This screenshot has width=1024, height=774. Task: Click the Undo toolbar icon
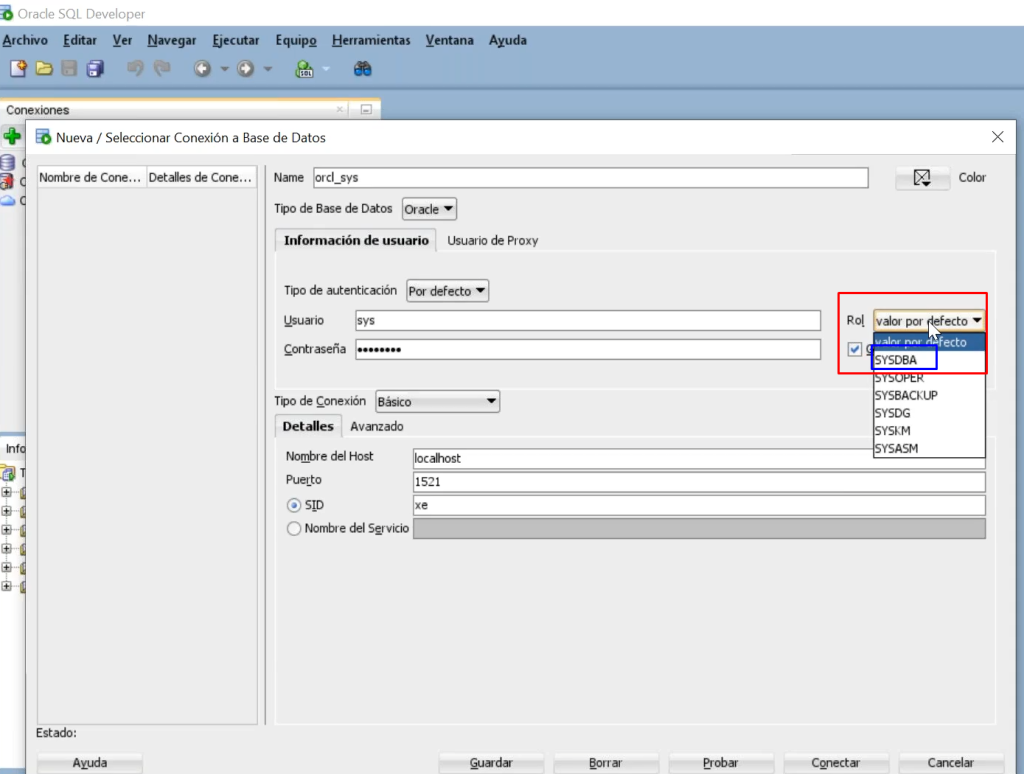pyautogui.click(x=135, y=68)
